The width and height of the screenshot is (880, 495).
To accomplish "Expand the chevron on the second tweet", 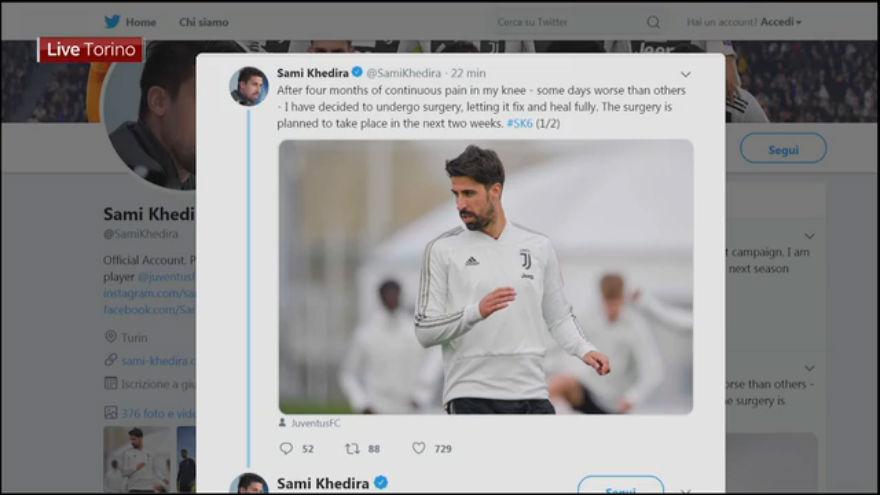I will (x=686, y=490).
